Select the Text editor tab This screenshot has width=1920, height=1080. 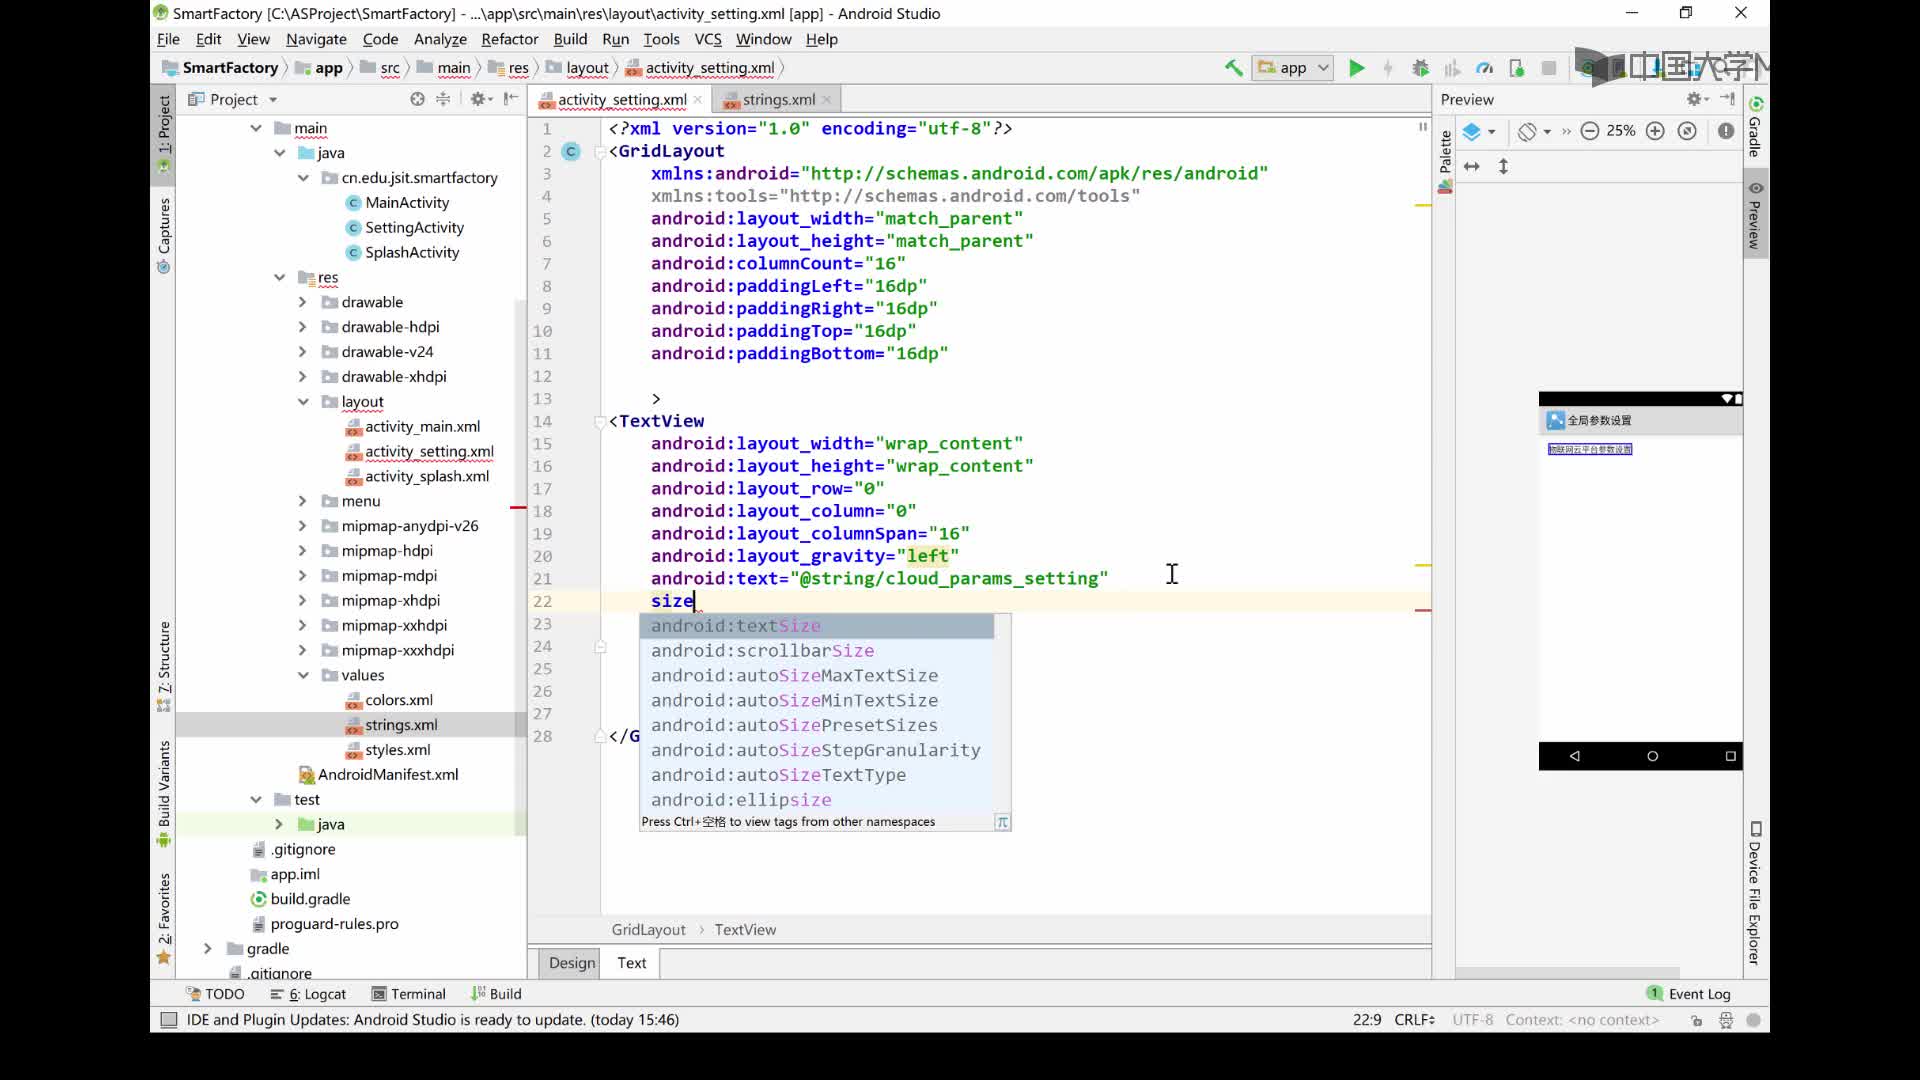[631, 963]
